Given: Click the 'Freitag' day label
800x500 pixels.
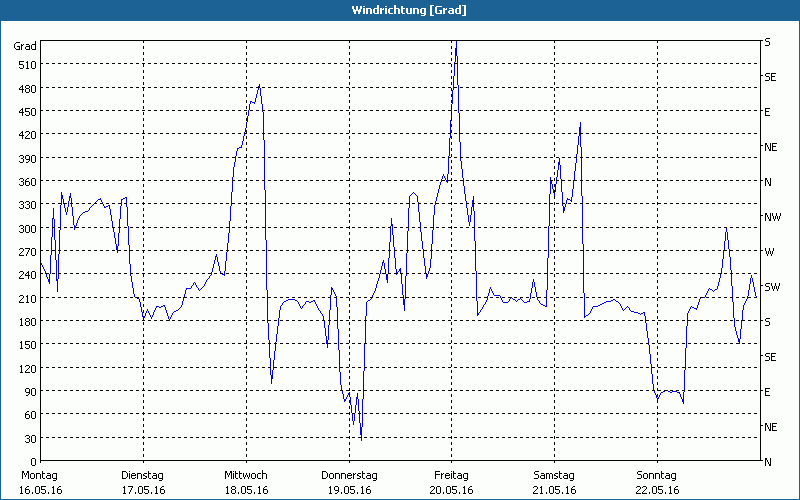Looking at the screenshot, I should 451,476.
